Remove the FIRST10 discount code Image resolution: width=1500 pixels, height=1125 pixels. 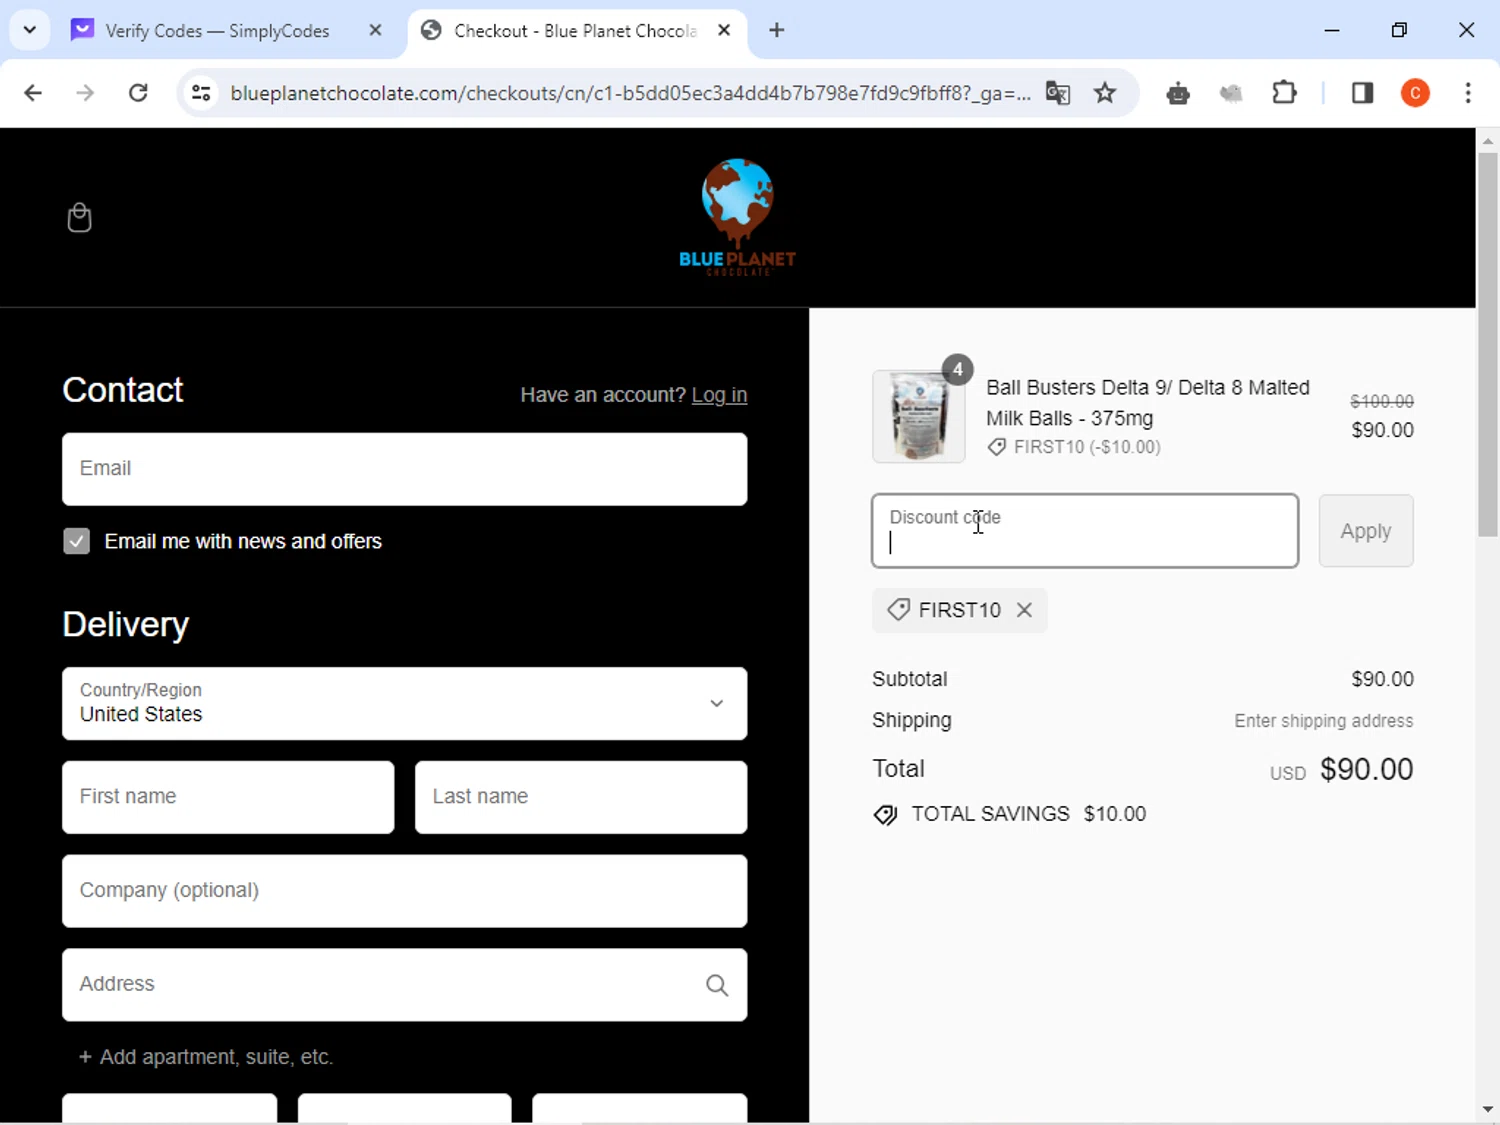tap(1024, 610)
